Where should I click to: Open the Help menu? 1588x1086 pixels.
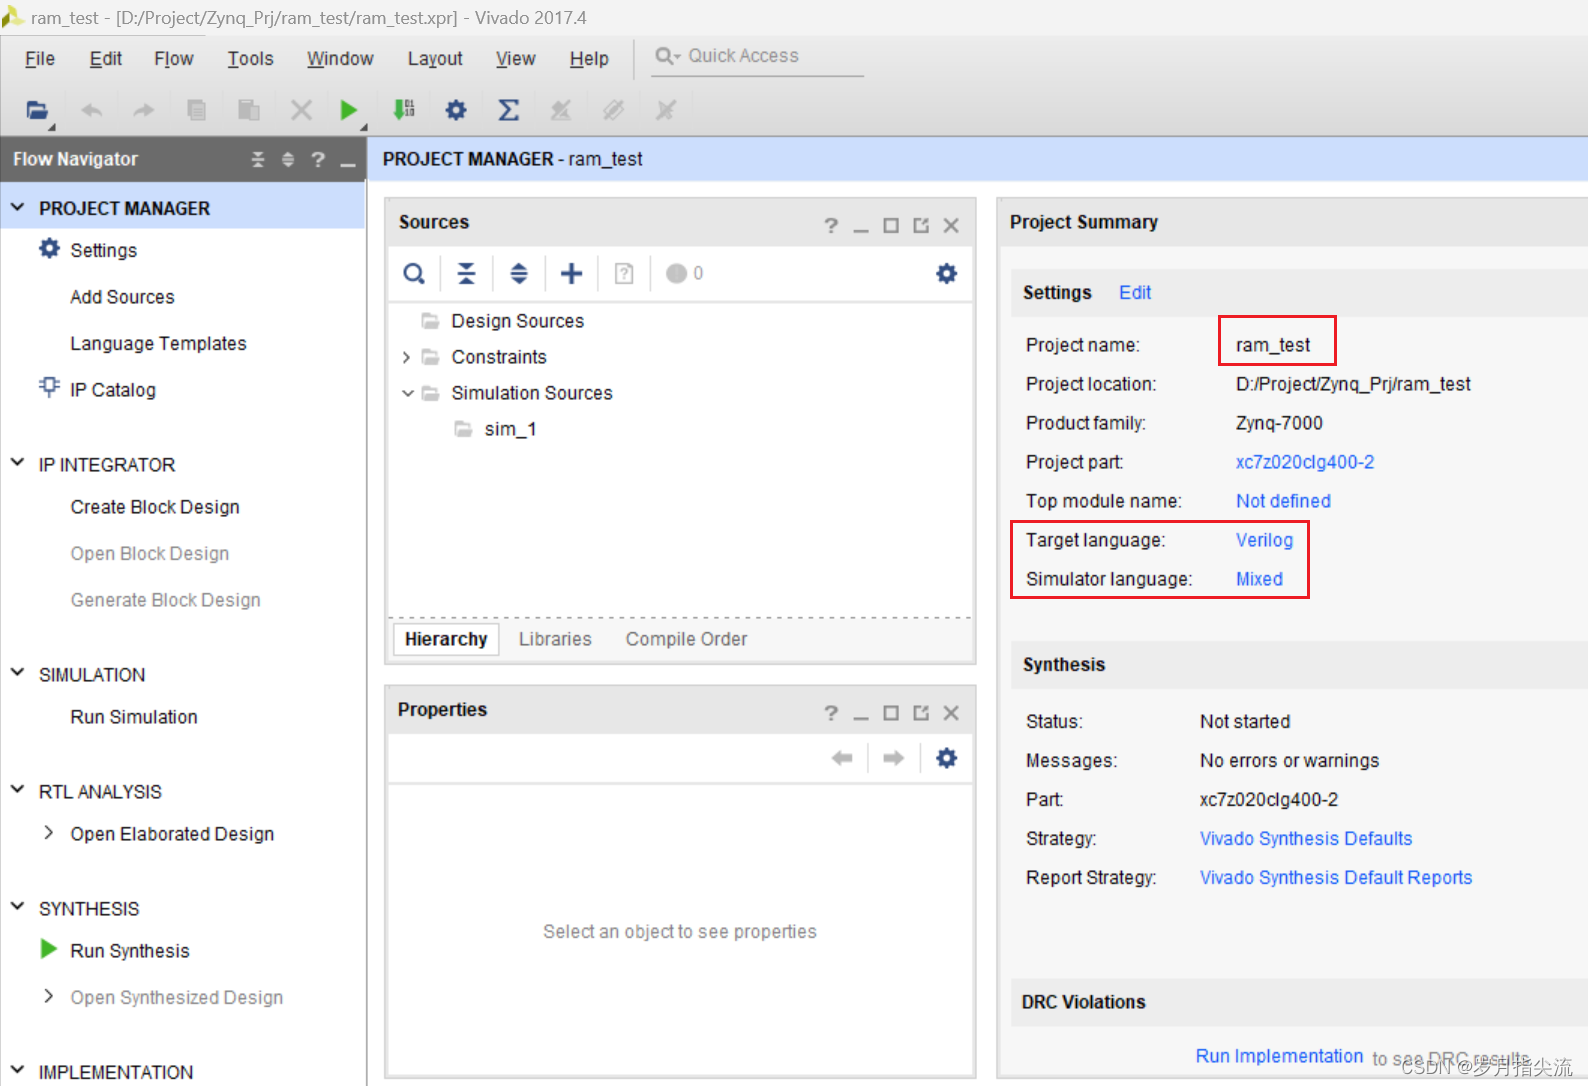(x=589, y=59)
